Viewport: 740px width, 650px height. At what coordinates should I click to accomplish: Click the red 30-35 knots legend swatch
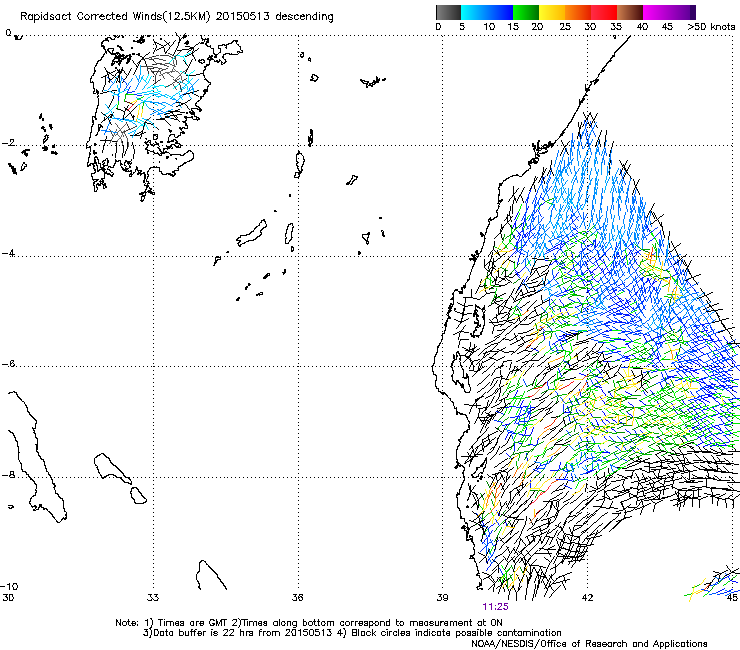point(604,12)
